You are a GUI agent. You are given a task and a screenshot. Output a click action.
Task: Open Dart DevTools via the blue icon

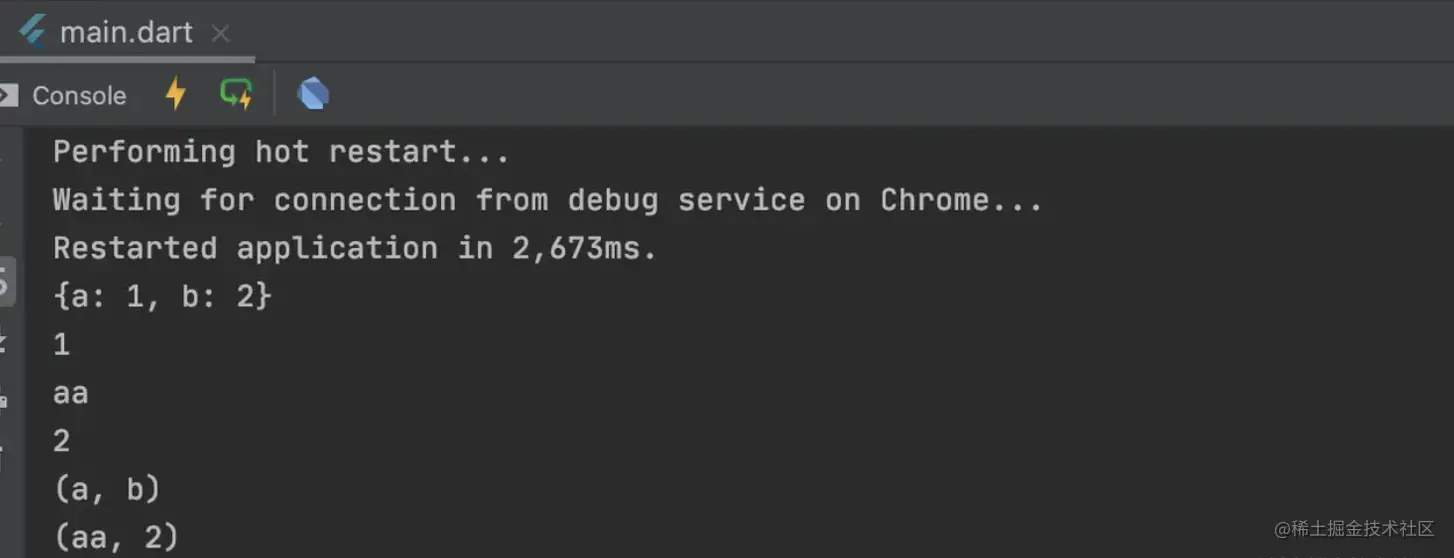point(313,94)
